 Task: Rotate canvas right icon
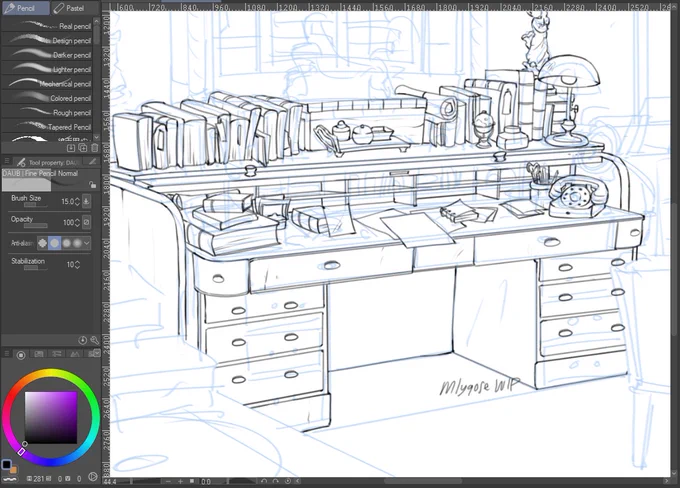pos(275,481)
